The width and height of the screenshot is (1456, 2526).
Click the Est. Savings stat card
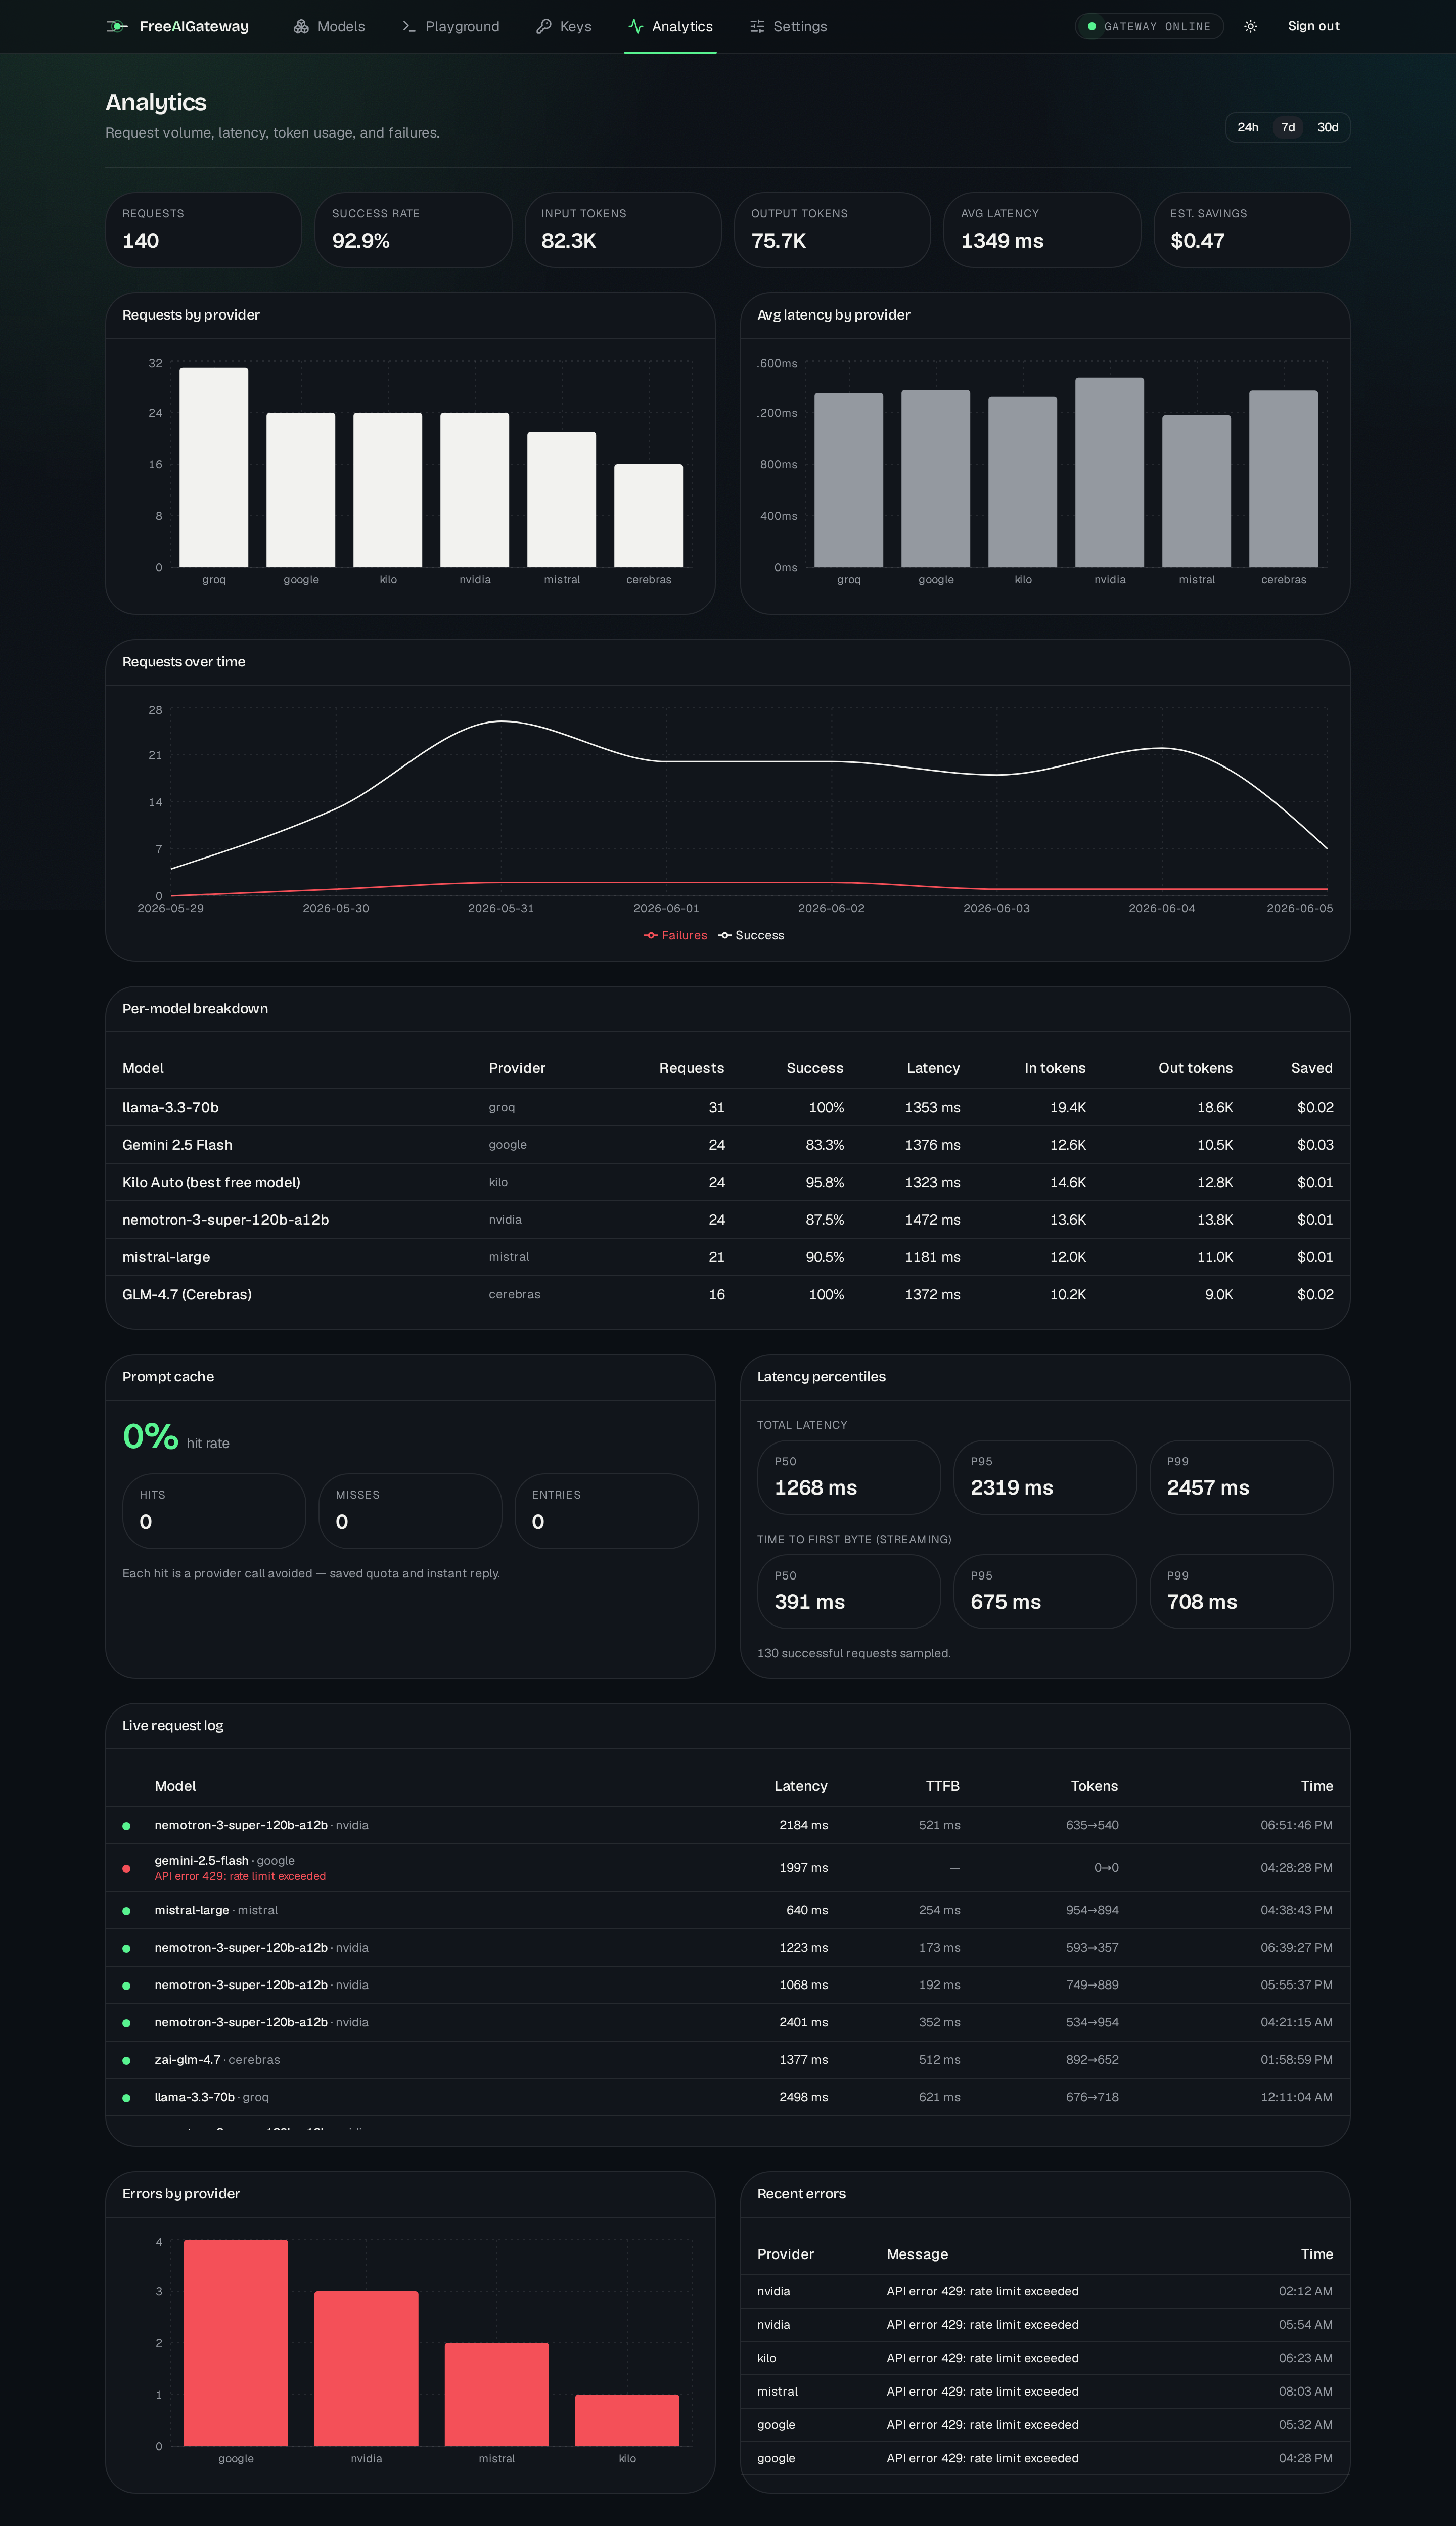tap(1252, 230)
